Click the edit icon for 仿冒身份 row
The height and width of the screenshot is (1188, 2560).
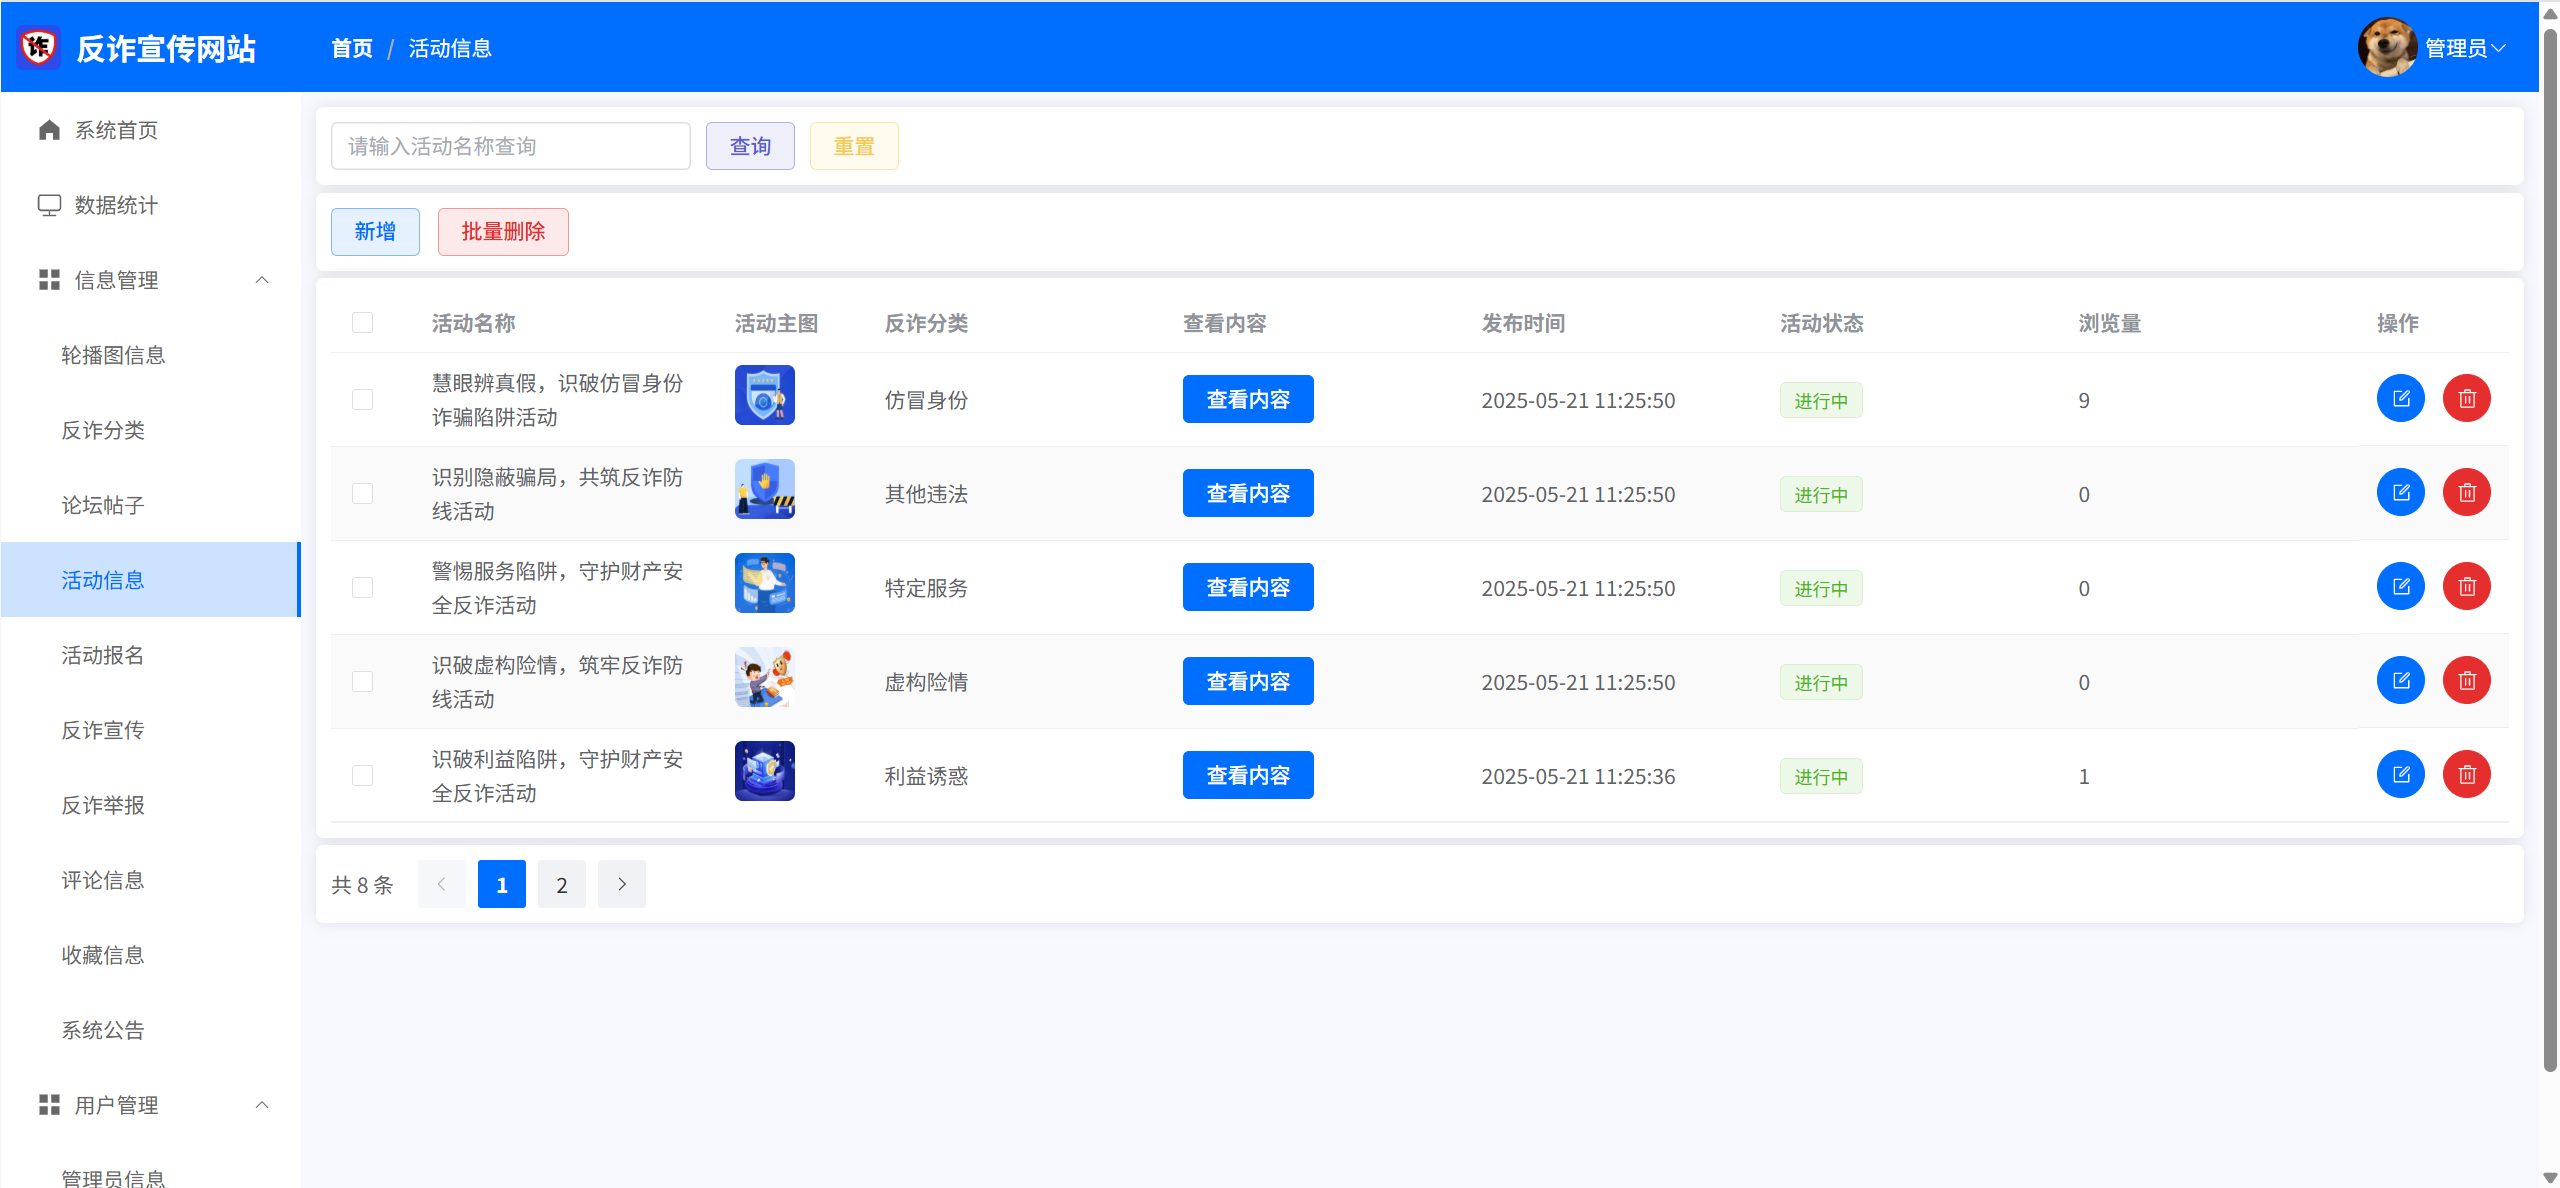coord(2400,399)
